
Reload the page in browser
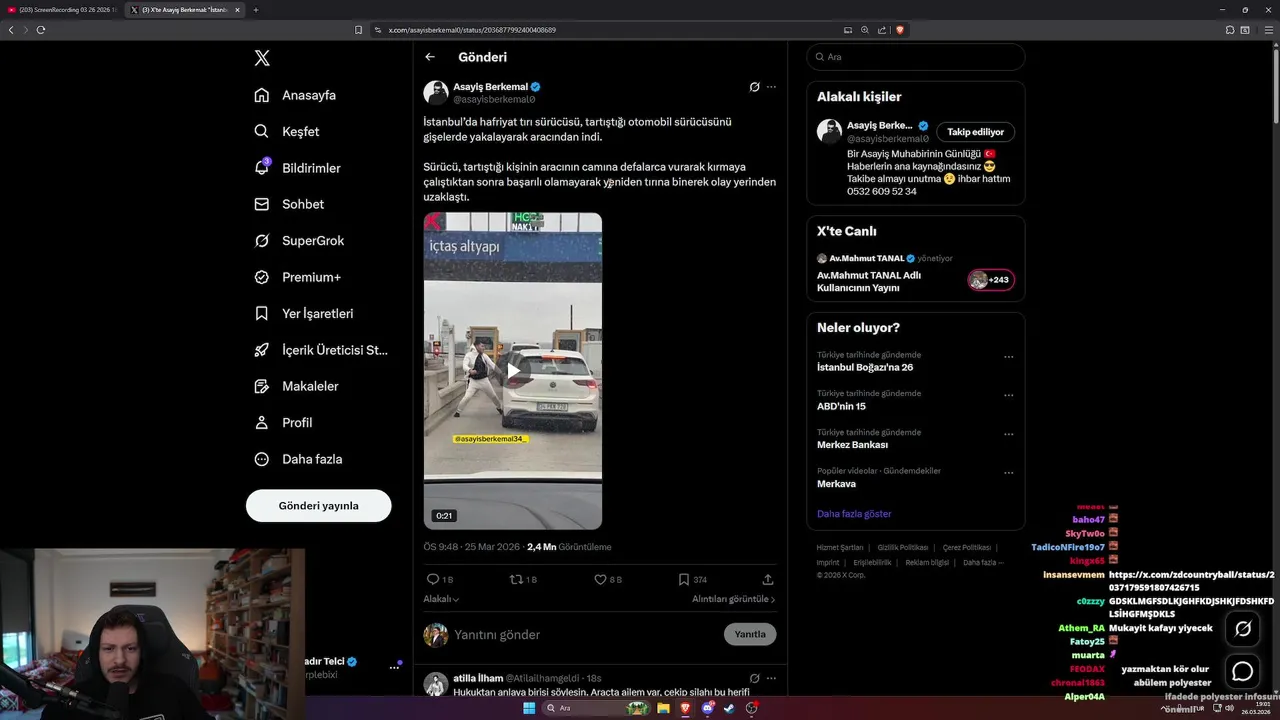(x=41, y=30)
